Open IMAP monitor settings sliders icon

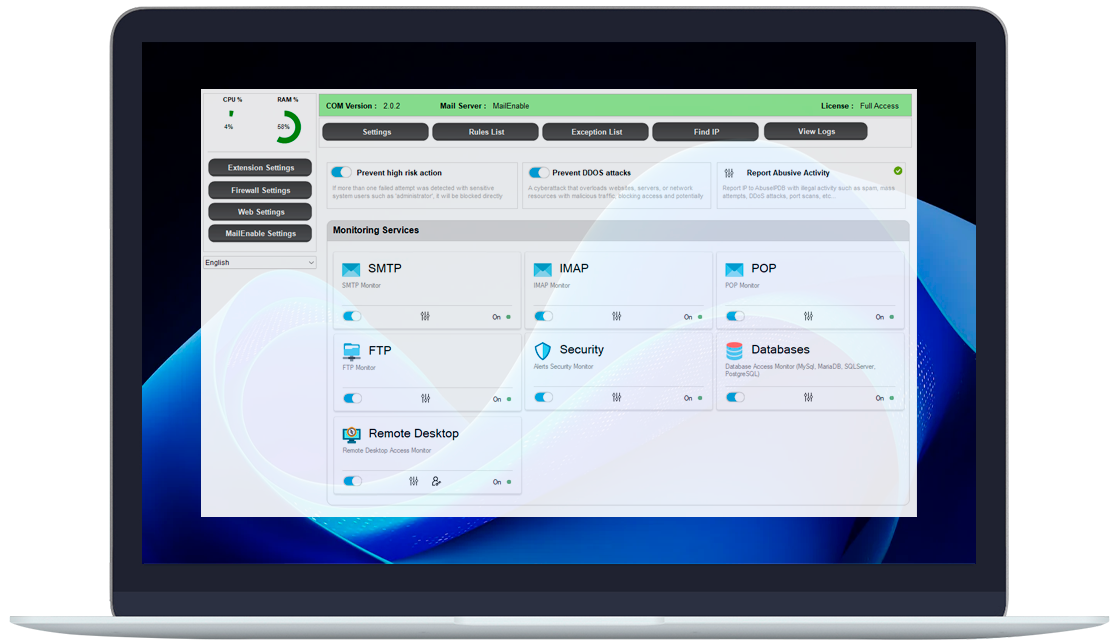click(616, 316)
